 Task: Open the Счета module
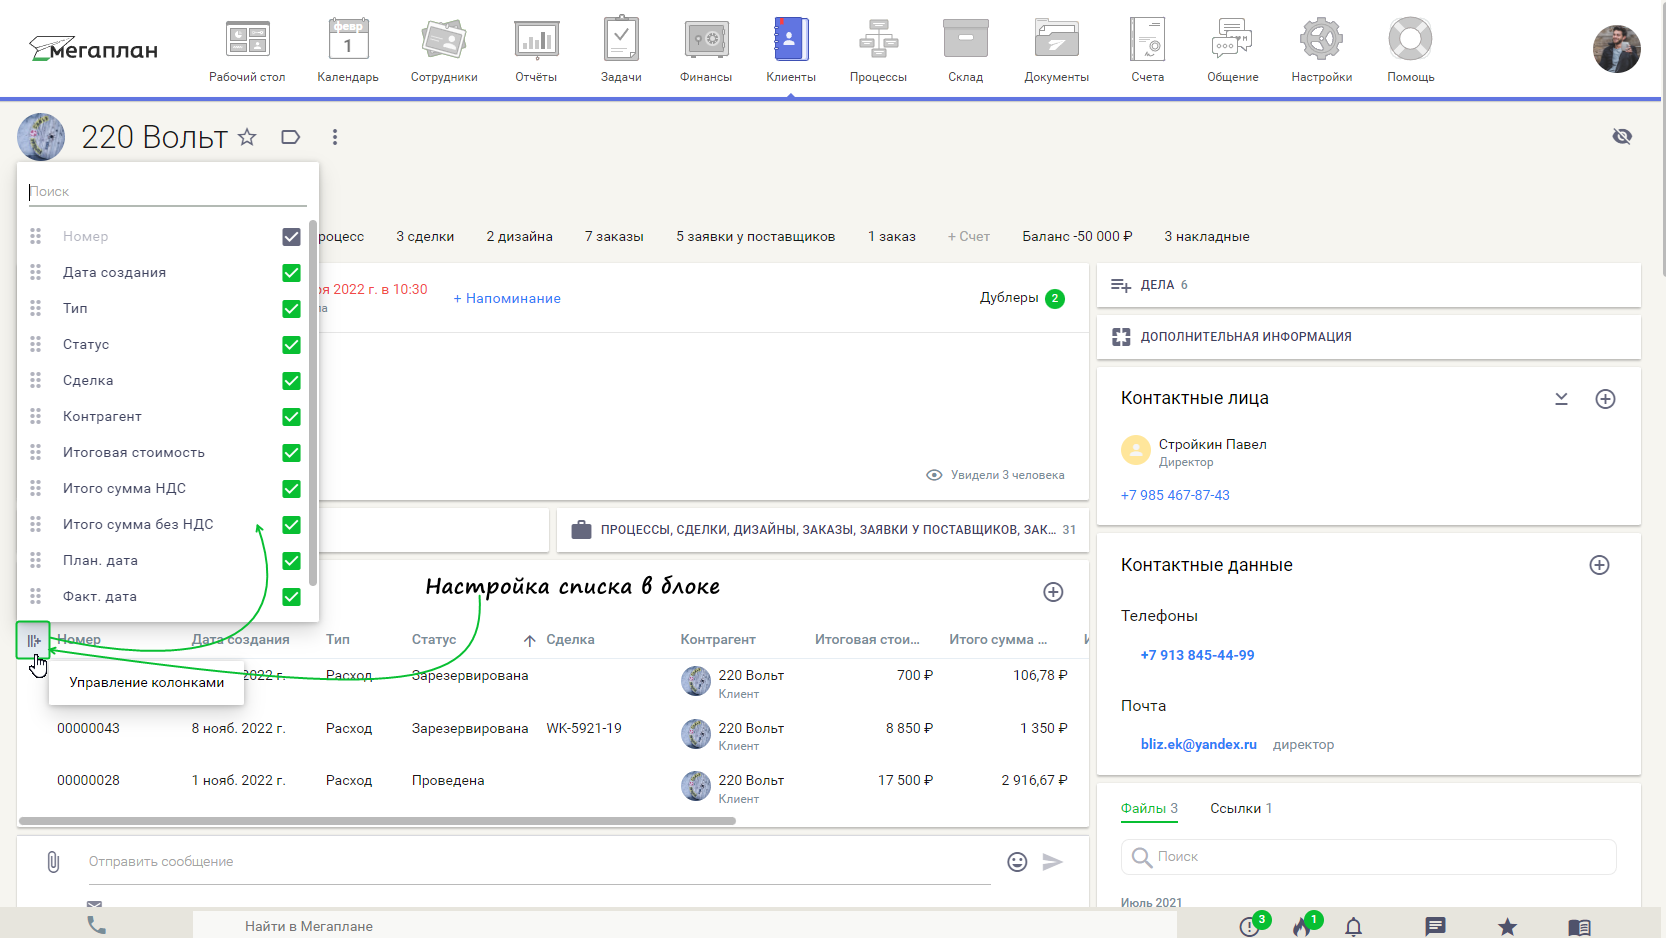coord(1148,50)
